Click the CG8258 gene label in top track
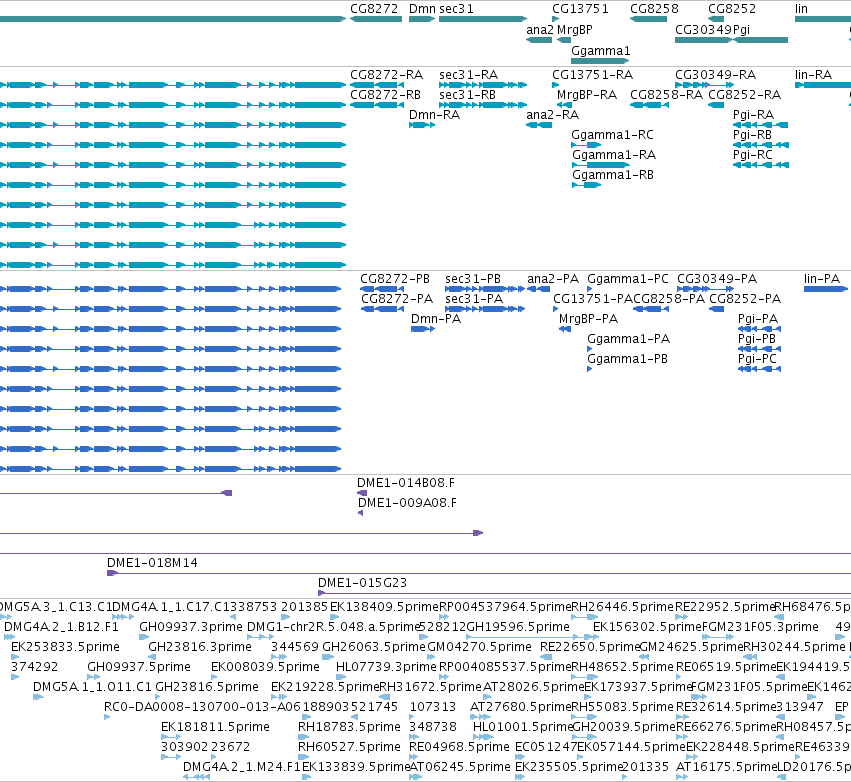 (654, 9)
